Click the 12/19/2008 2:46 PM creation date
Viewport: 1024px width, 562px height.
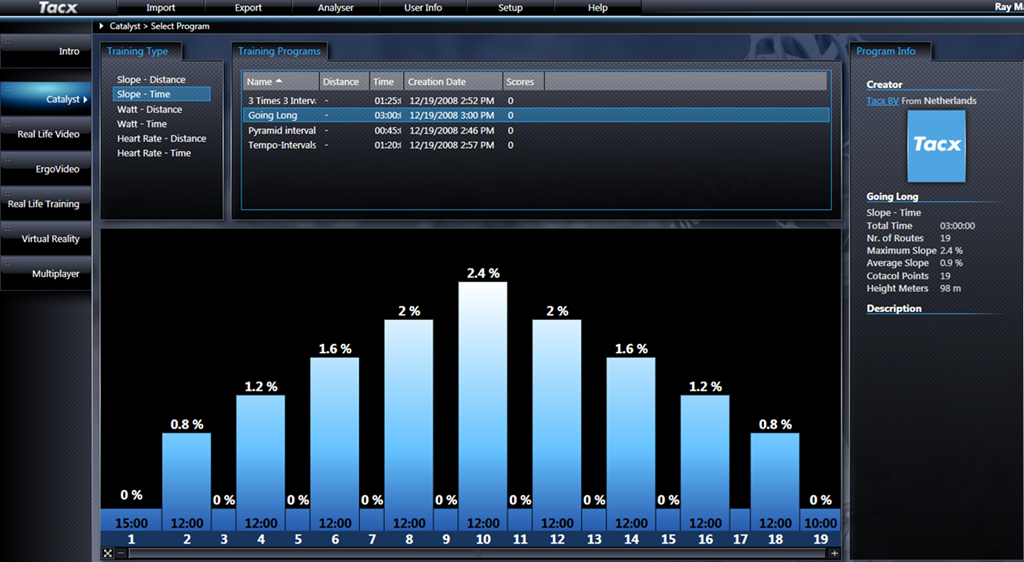pyautogui.click(x=452, y=130)
